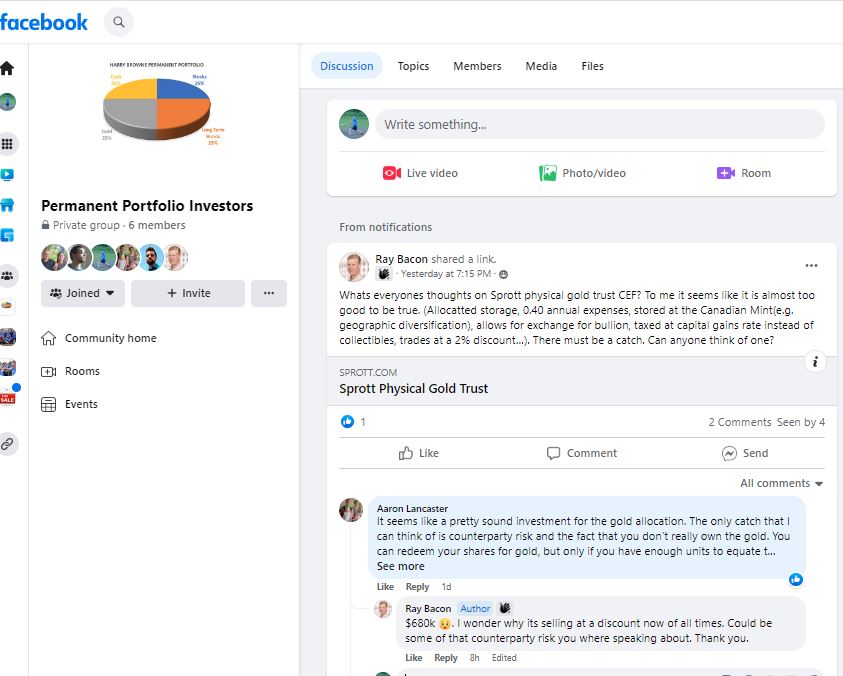
Task: Switch to the Members tab
Action: 477,66
